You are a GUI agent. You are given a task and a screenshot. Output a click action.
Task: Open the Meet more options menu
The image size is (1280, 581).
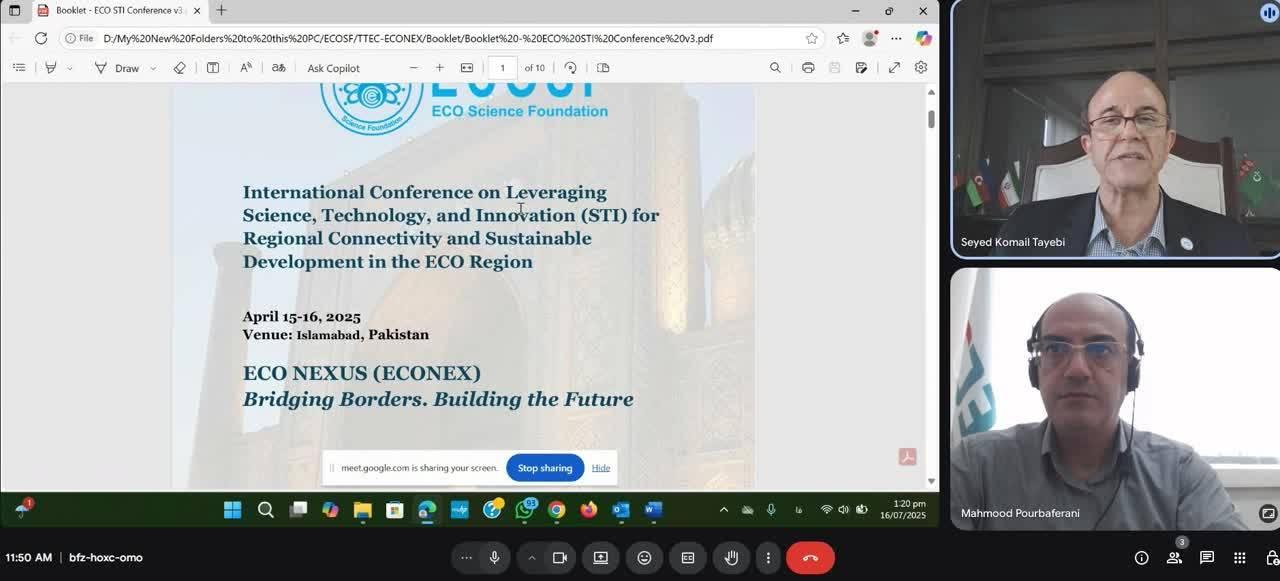click(768, 558)
